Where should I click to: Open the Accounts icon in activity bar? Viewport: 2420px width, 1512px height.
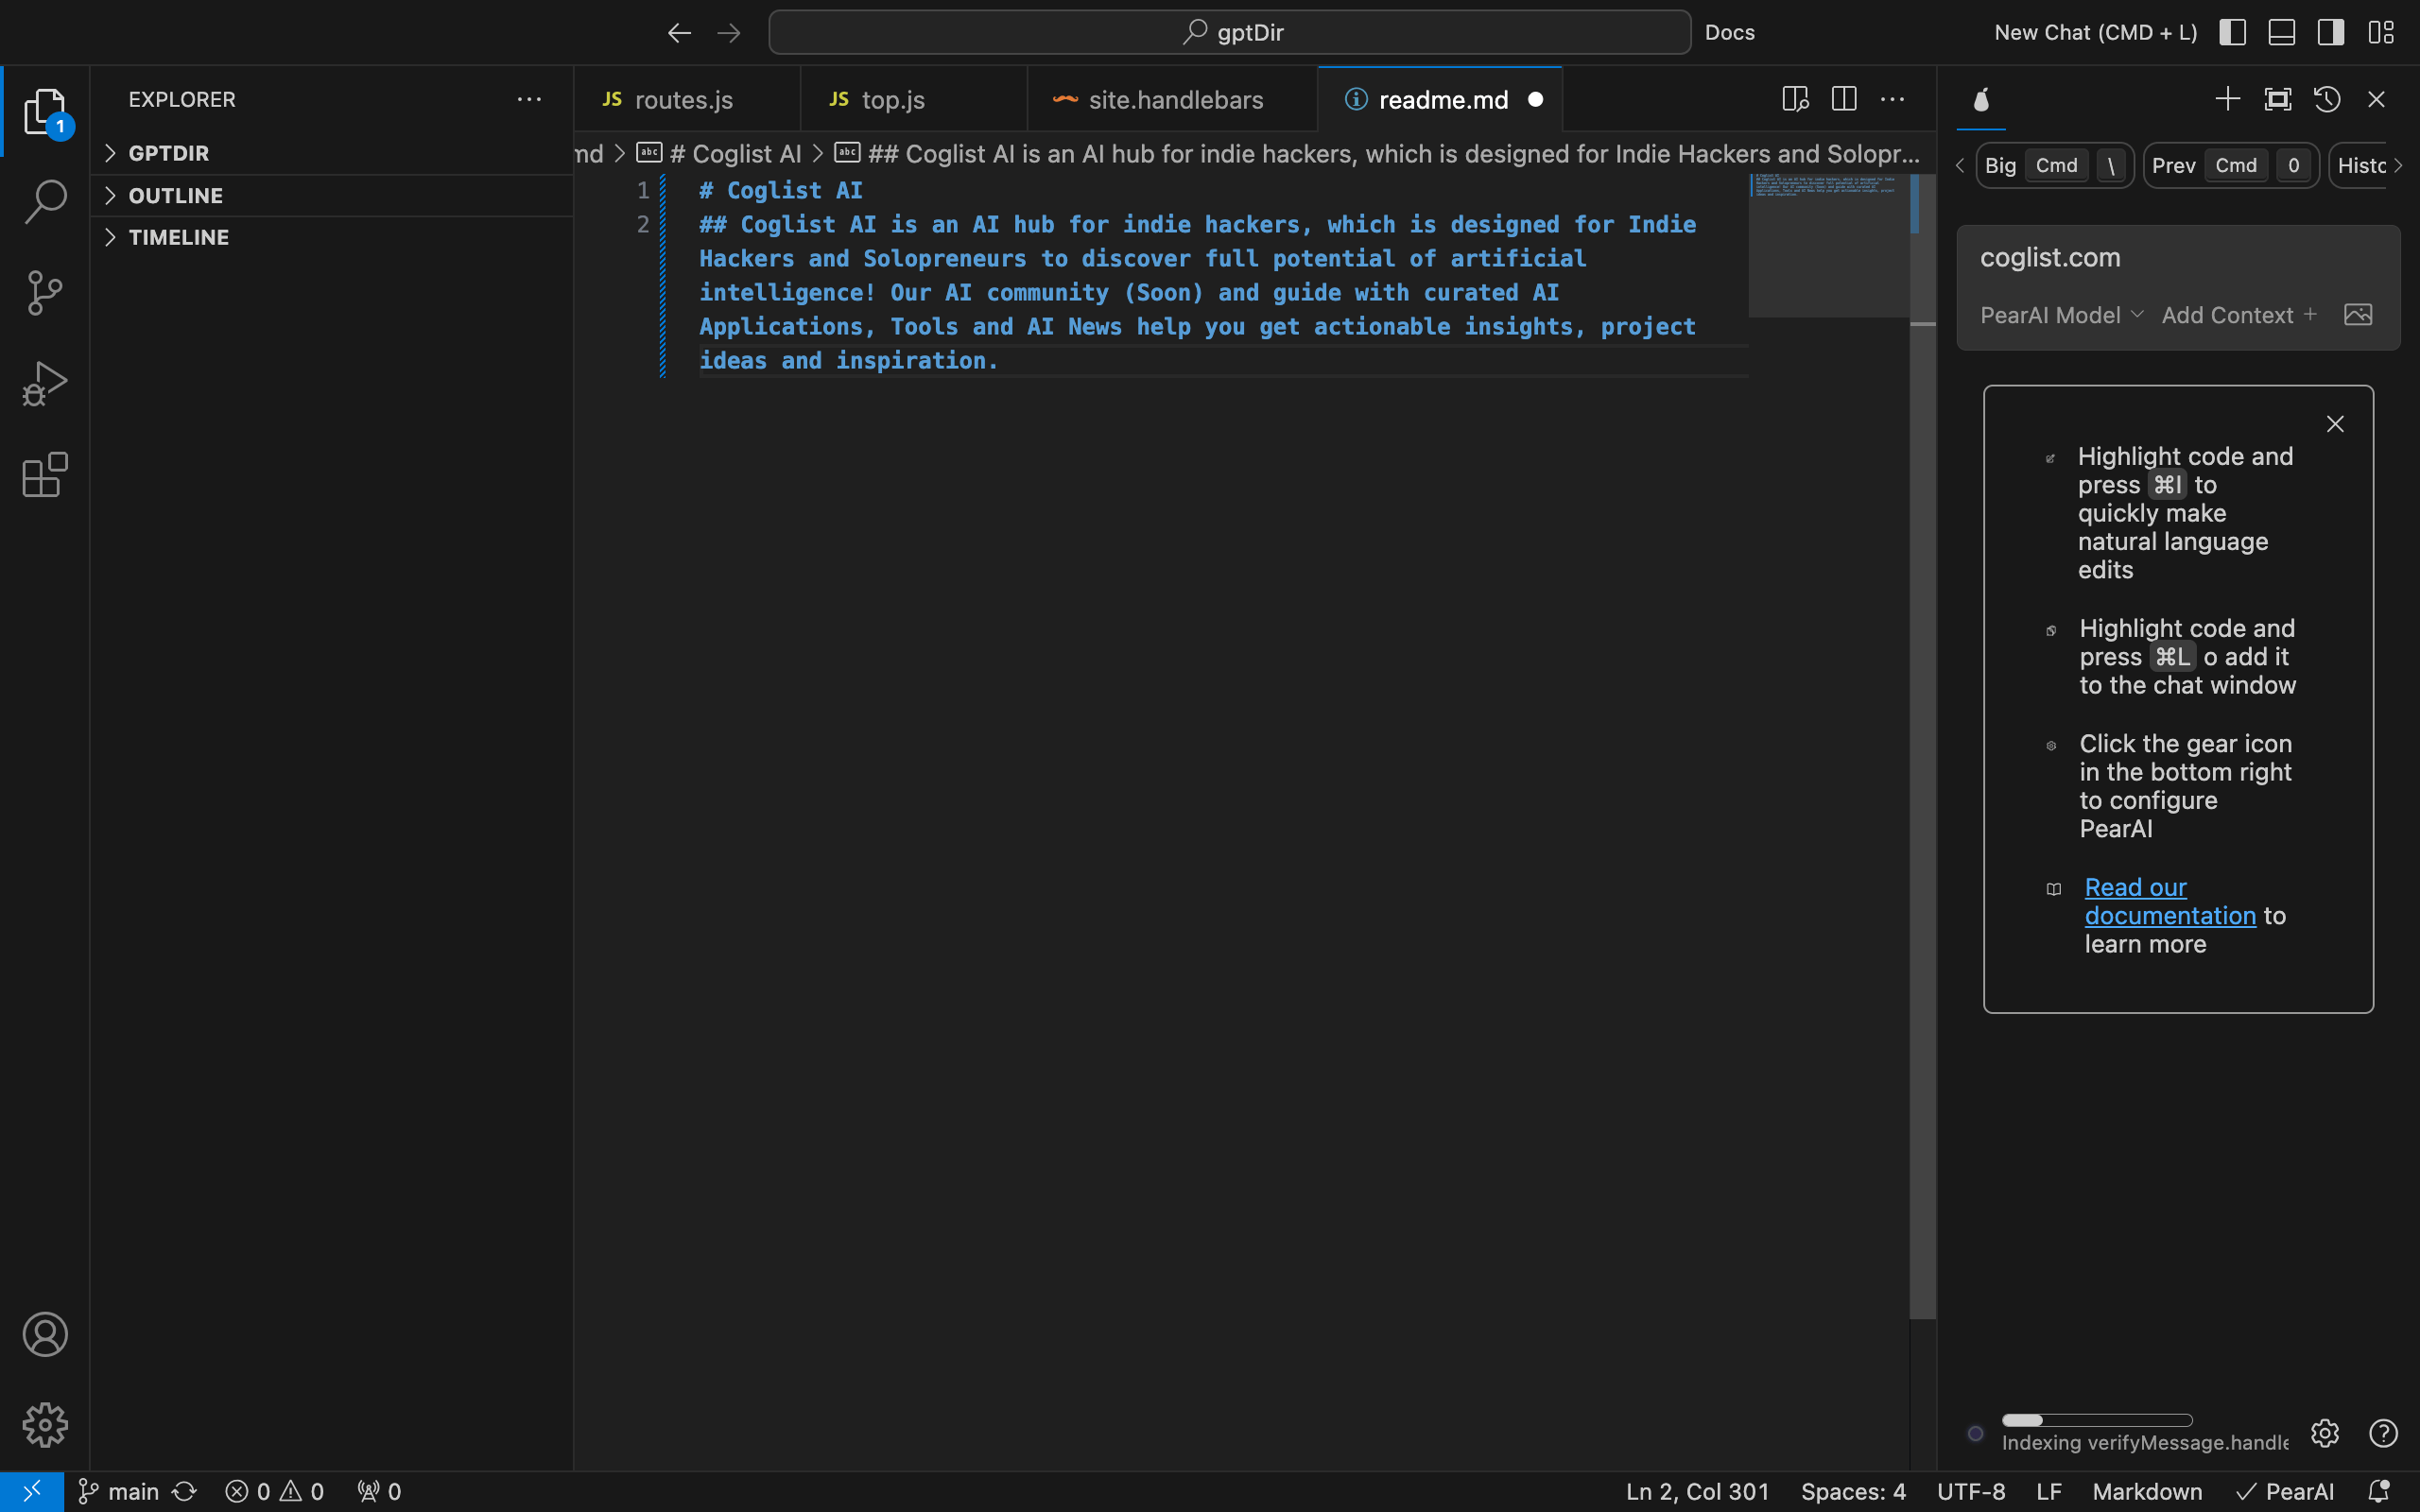click(45, 1334)
